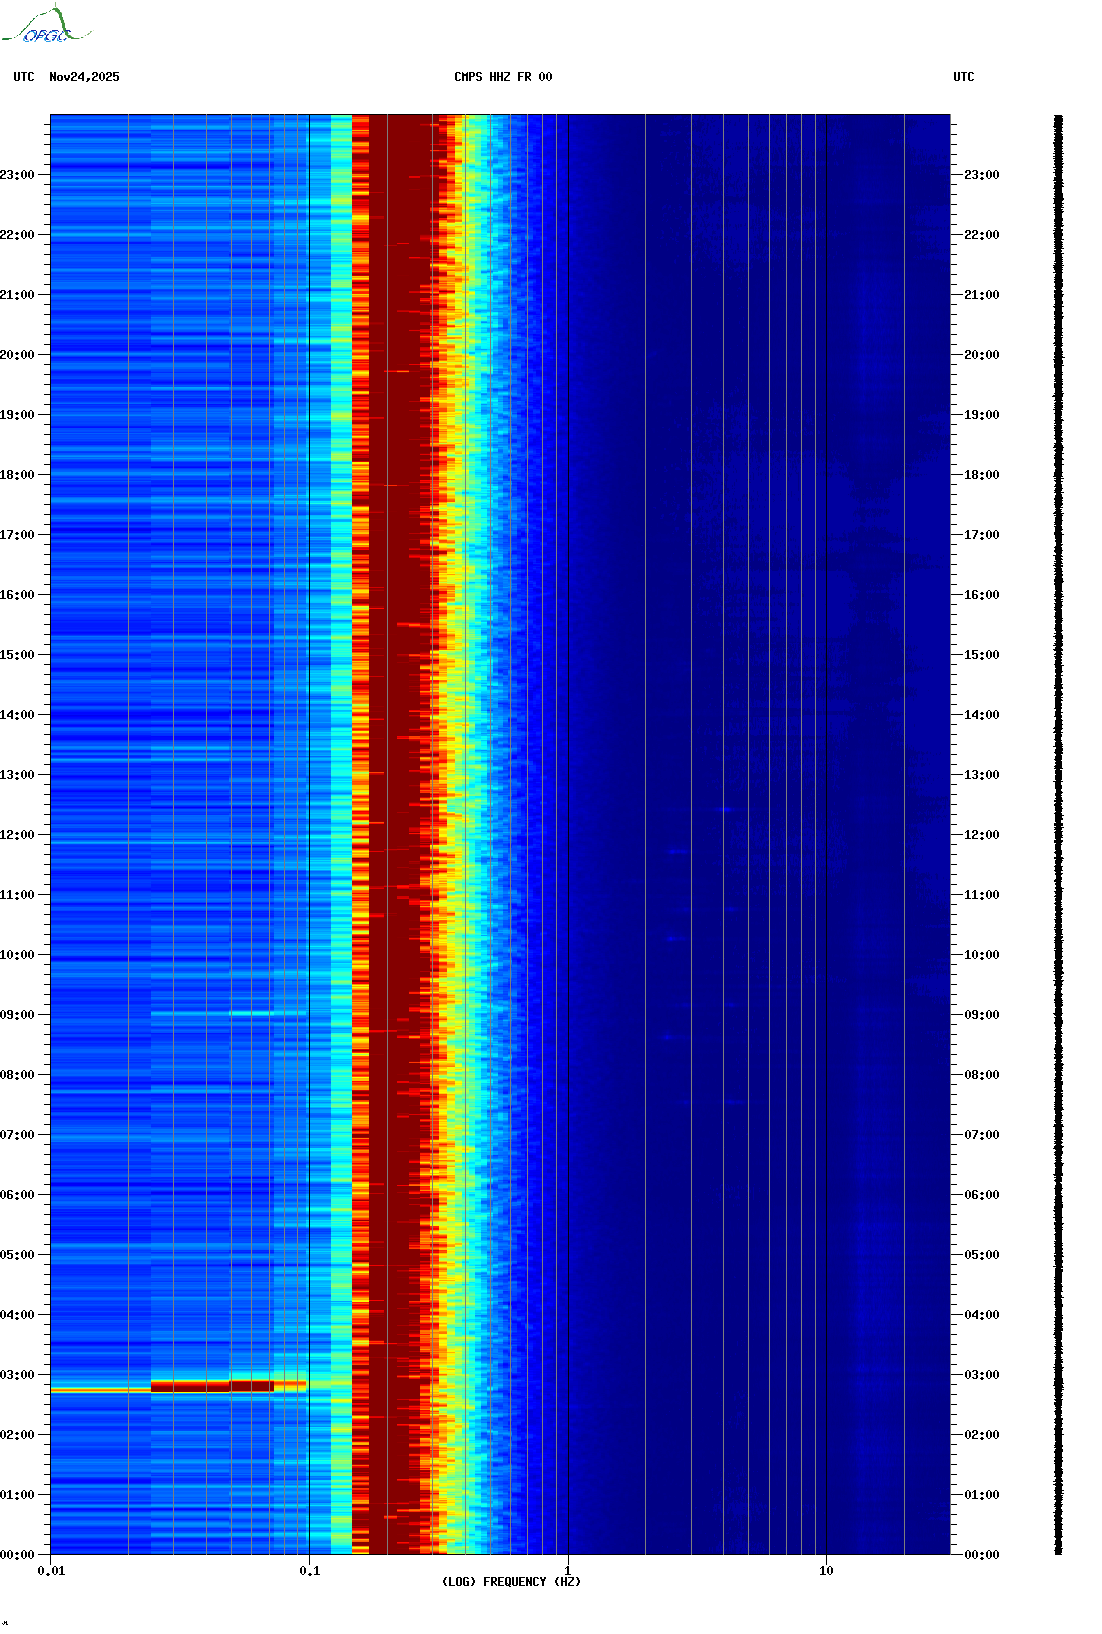Image resolution: width=1102 pixels, height=1634 pixels.
Task: Select the 03:00 label on left axis
Action: pos(18,1375)
